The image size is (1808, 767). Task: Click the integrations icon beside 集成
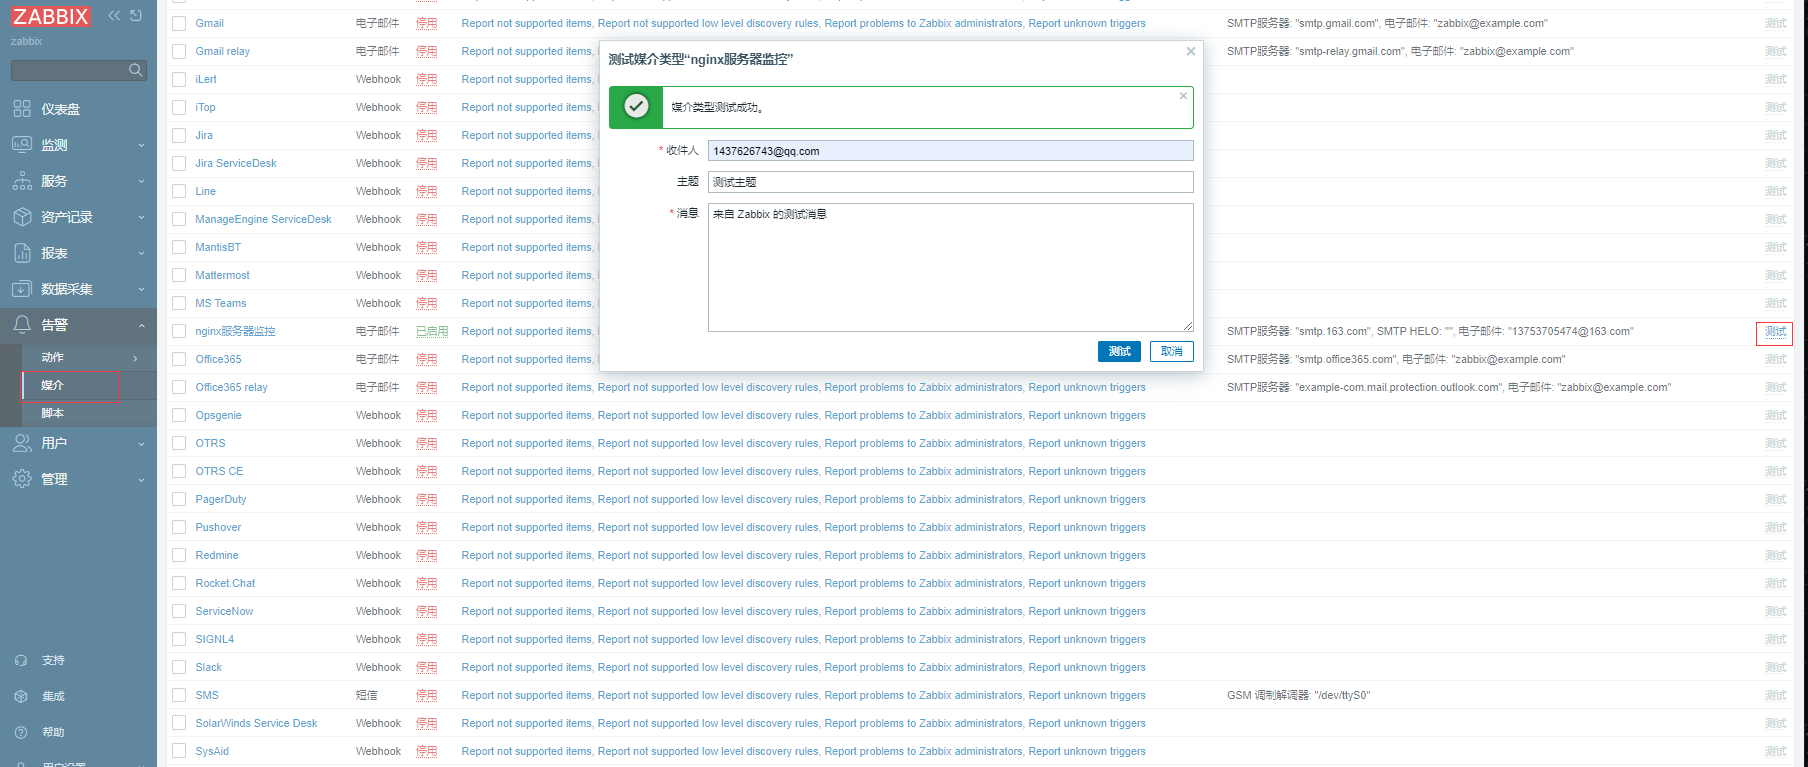(21, 697)
